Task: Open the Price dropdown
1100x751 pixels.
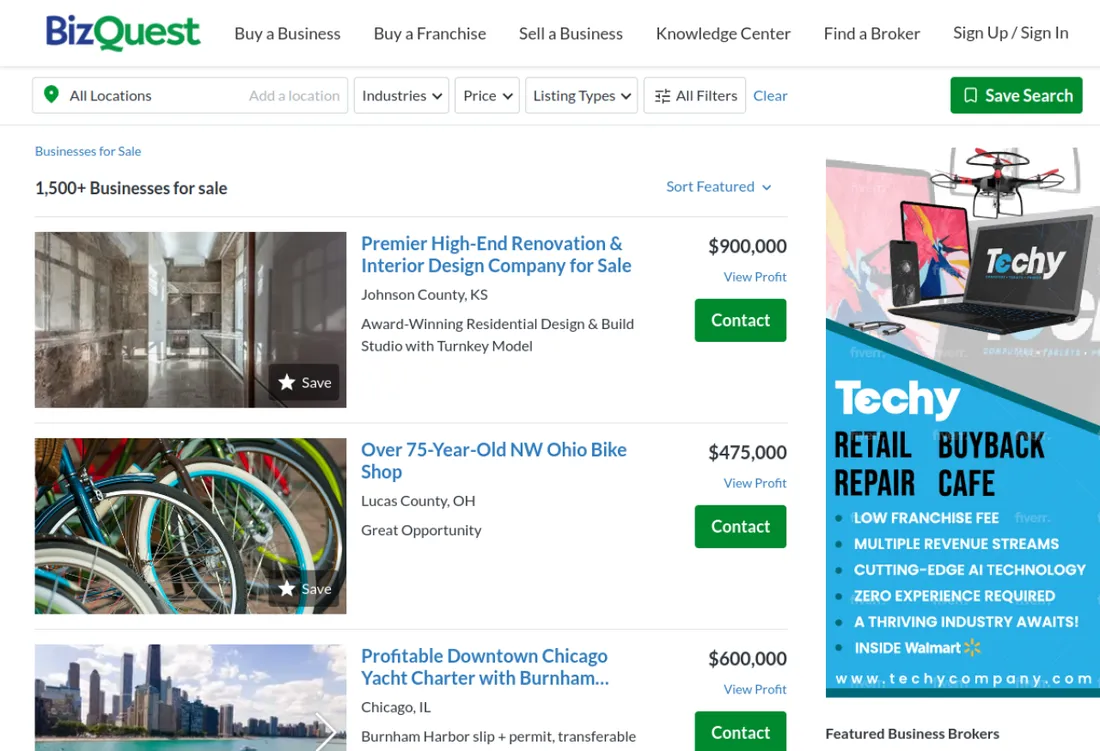Action: pos(488,95)
